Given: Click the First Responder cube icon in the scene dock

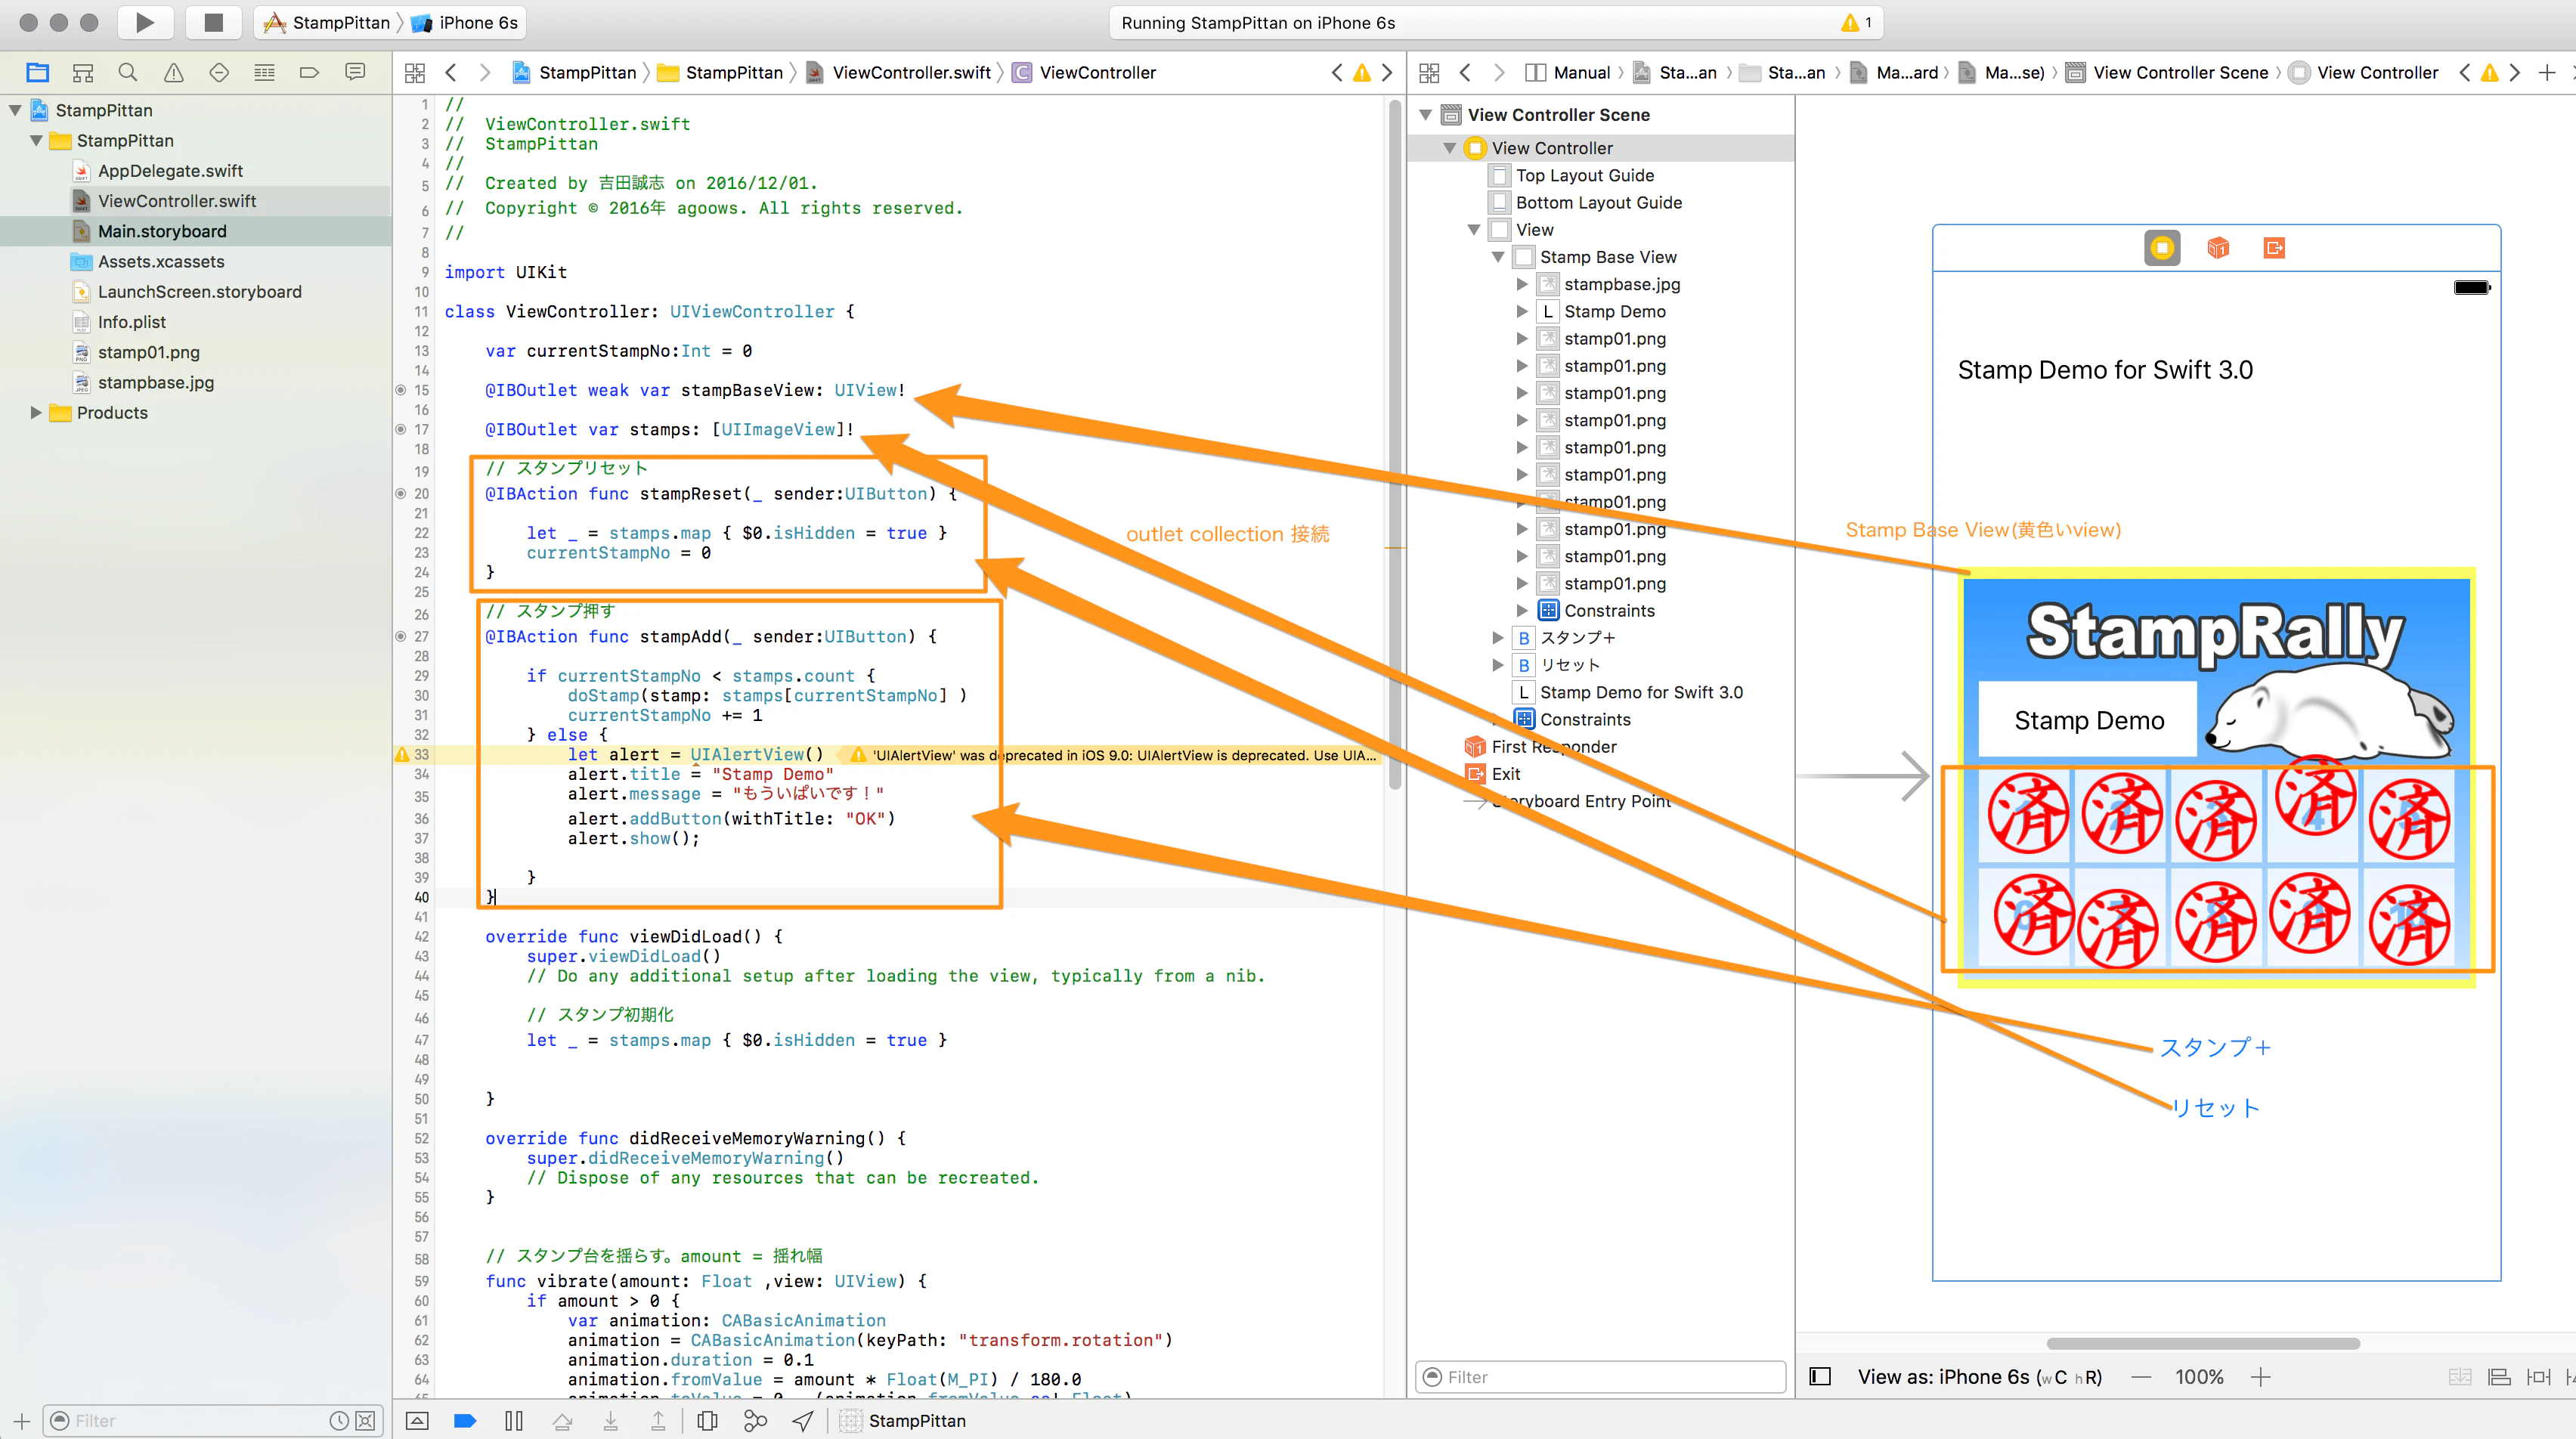Looking at the screenshot, I should [x=2218, y=247].
